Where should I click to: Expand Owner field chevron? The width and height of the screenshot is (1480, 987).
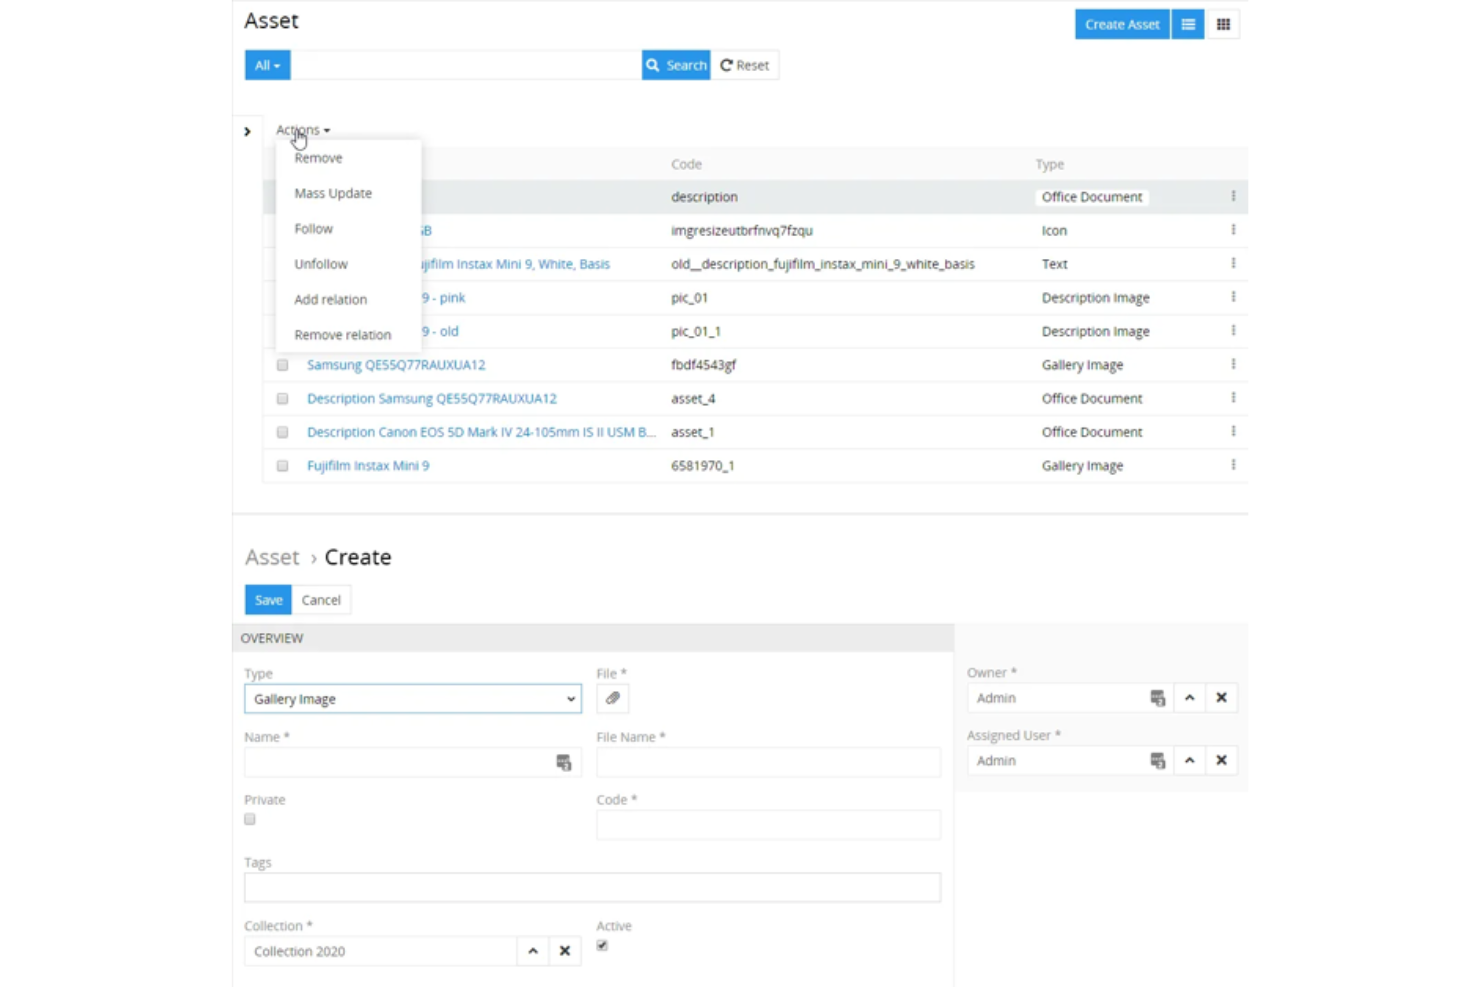1189,698
